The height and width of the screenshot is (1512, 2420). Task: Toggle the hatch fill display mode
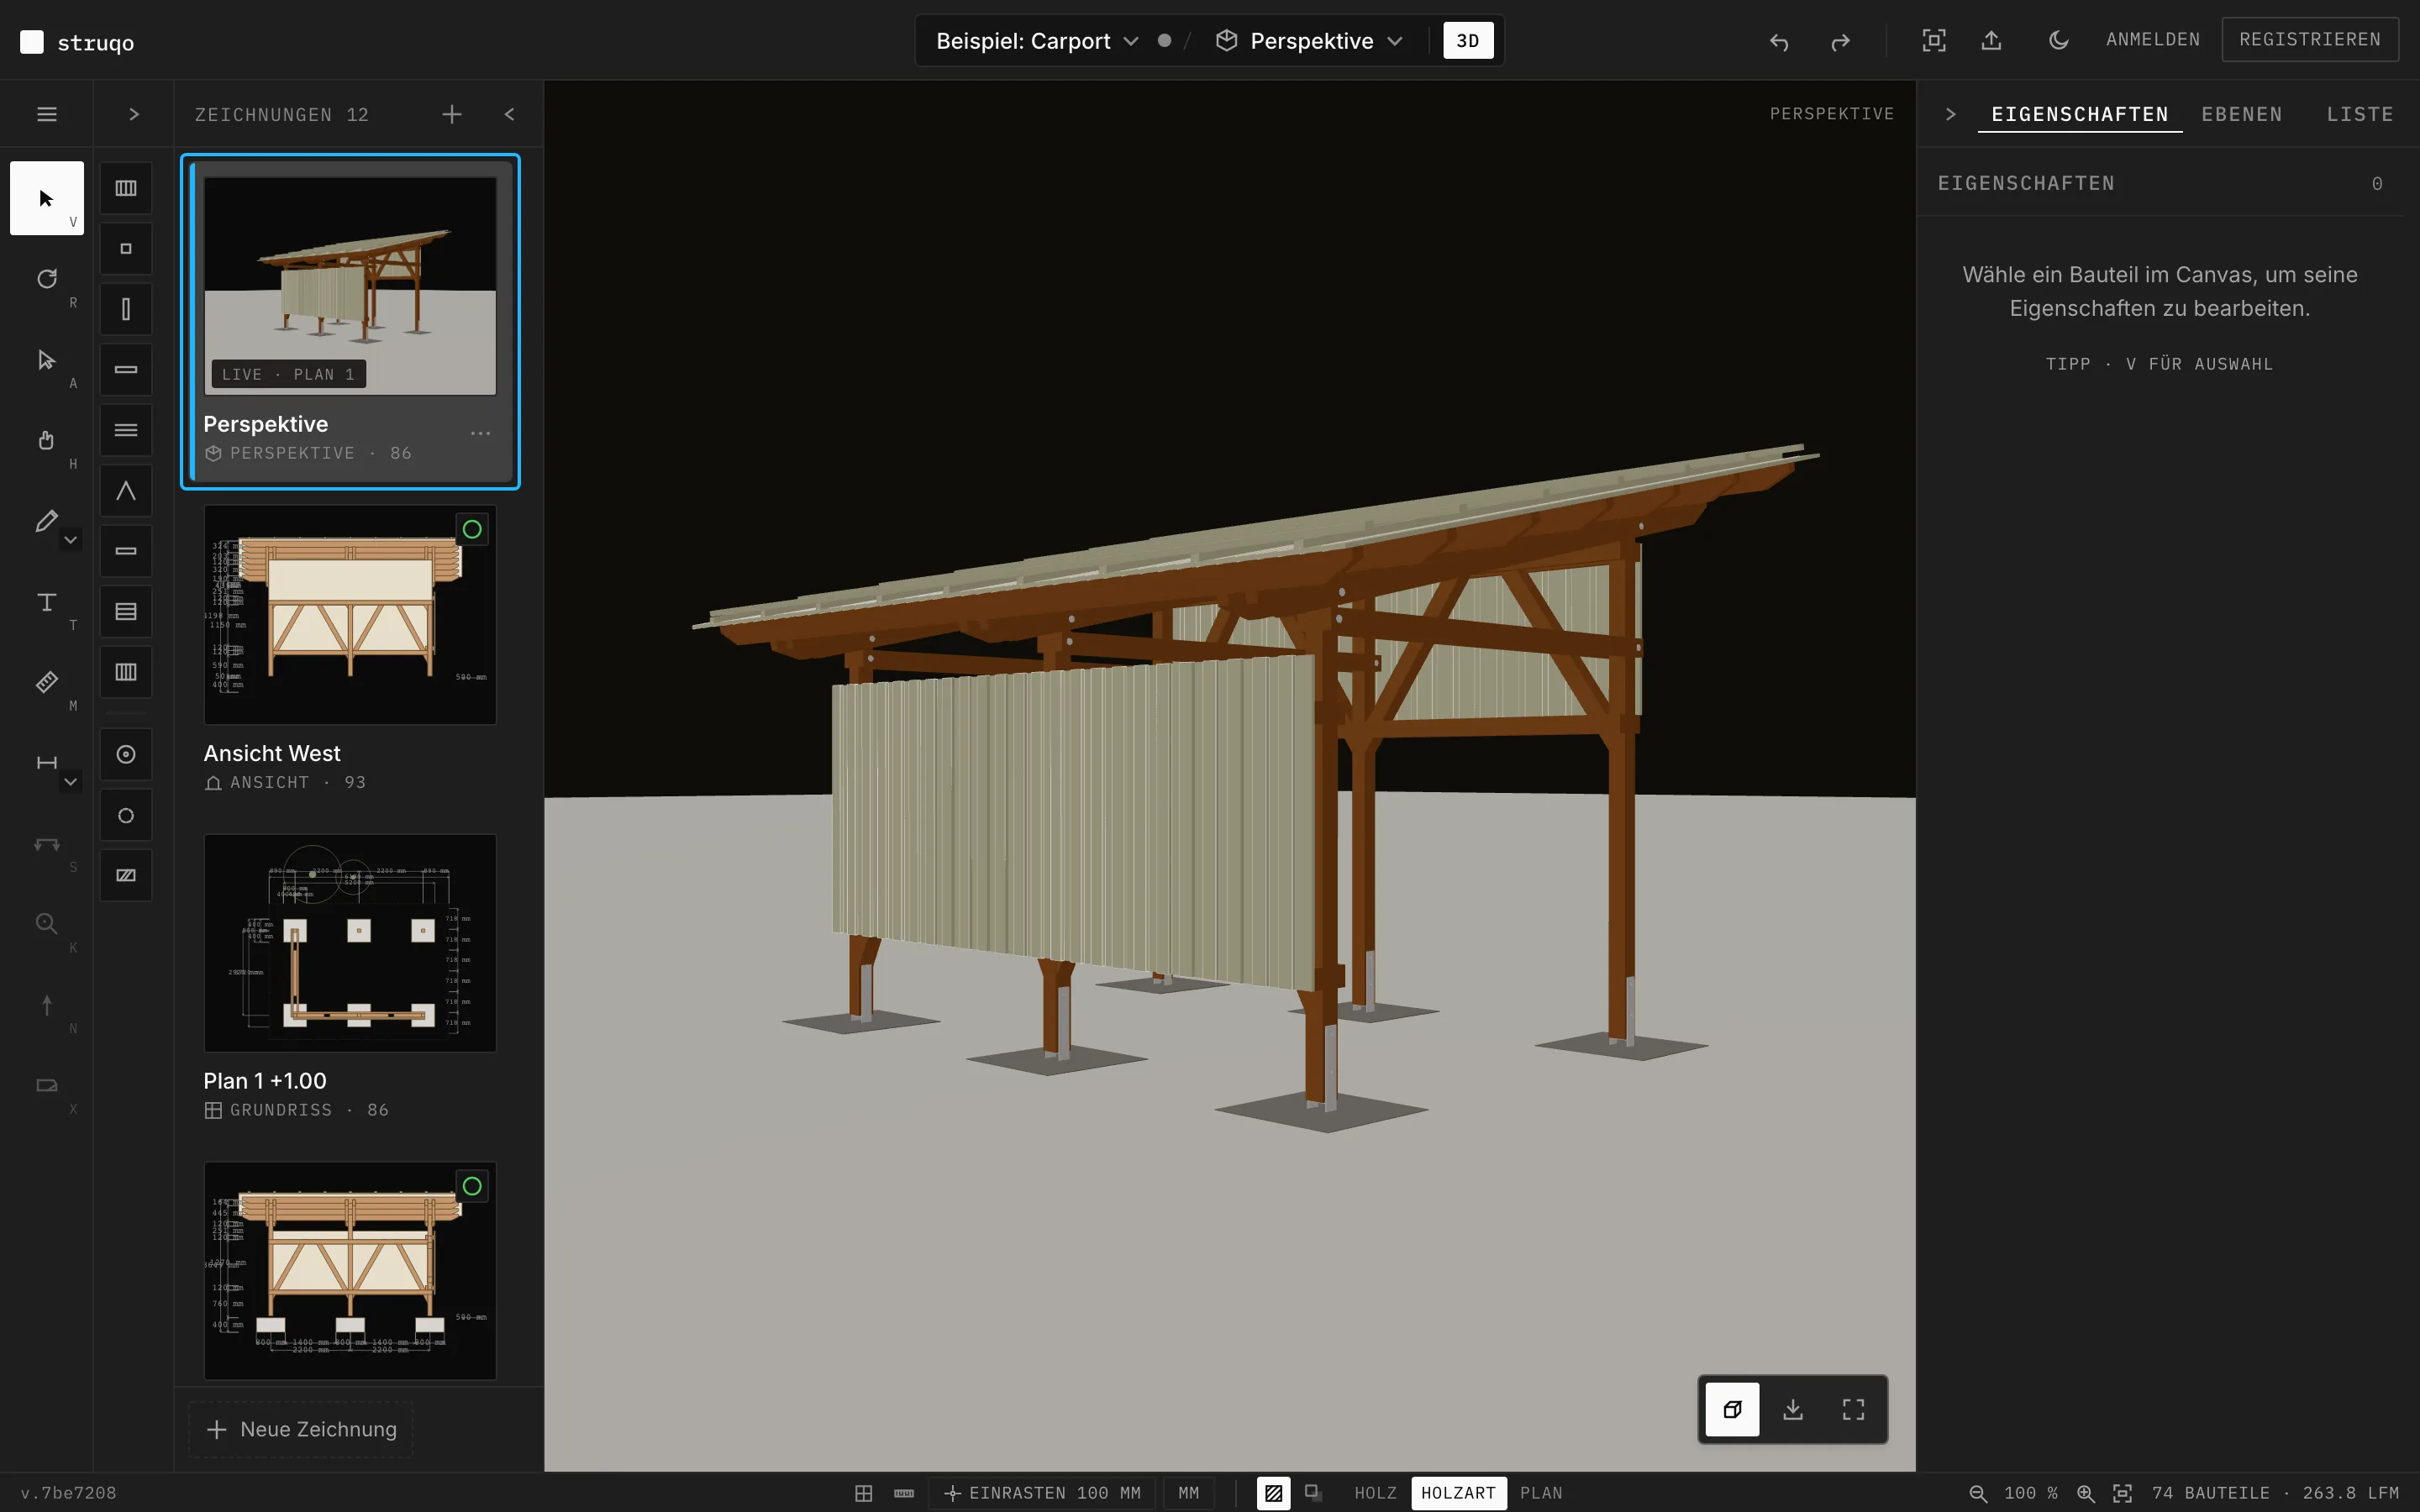point(1273,1493)
